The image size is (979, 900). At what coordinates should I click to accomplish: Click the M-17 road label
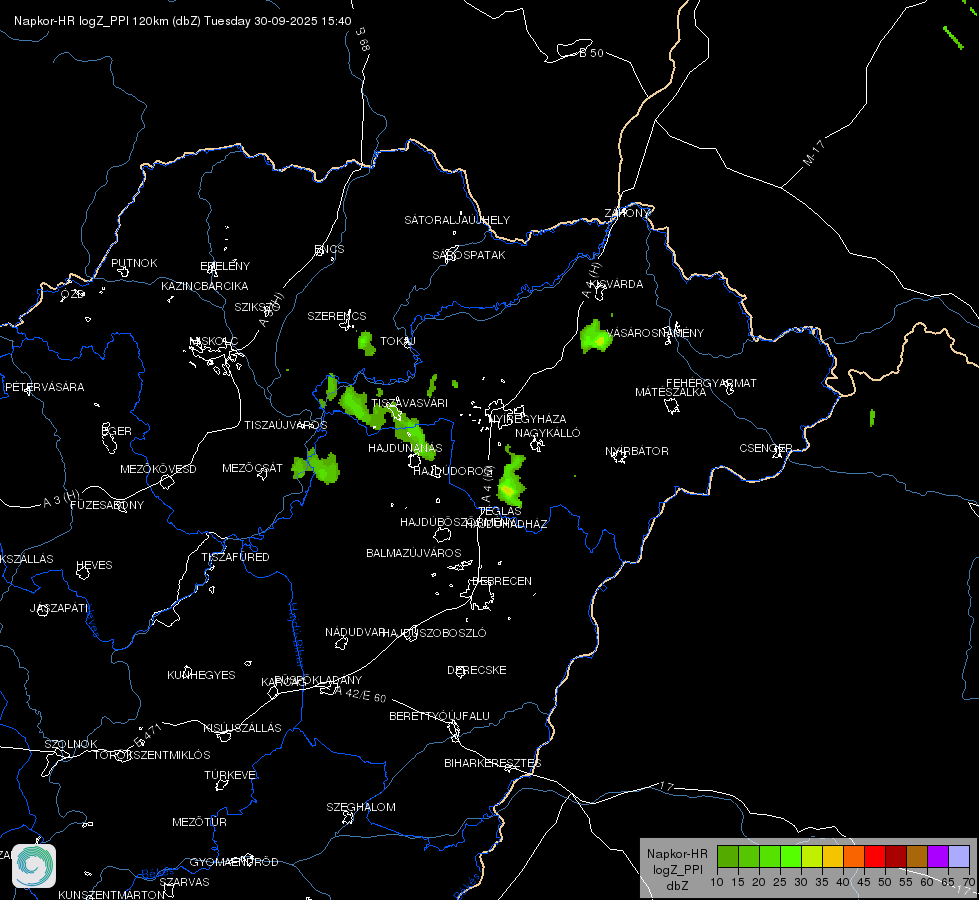[814, 153]
